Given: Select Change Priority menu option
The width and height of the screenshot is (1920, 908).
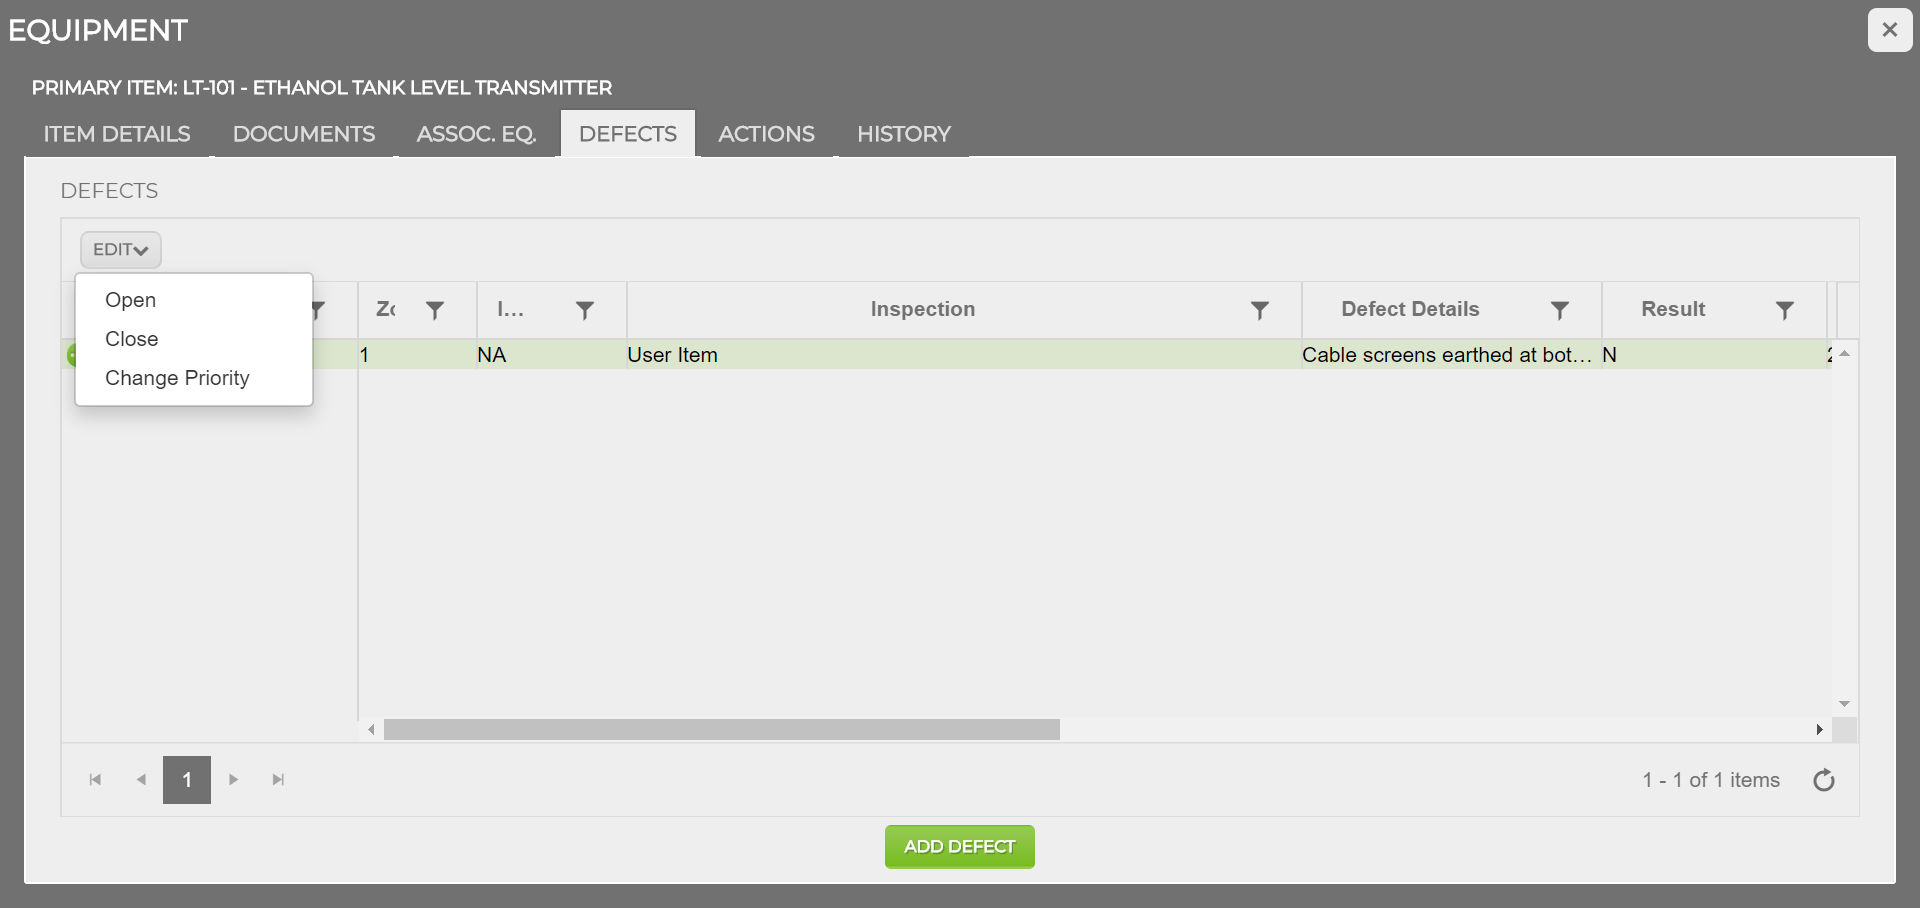Looking at the screenshot, I should [x=177, y=378].
